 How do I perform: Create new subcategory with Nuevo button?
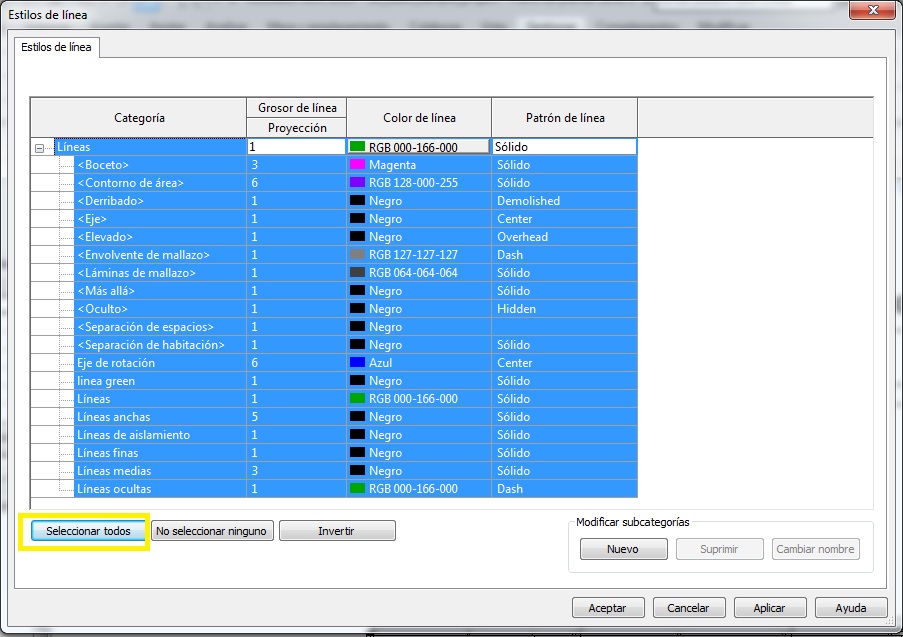(x=623, y=549)
